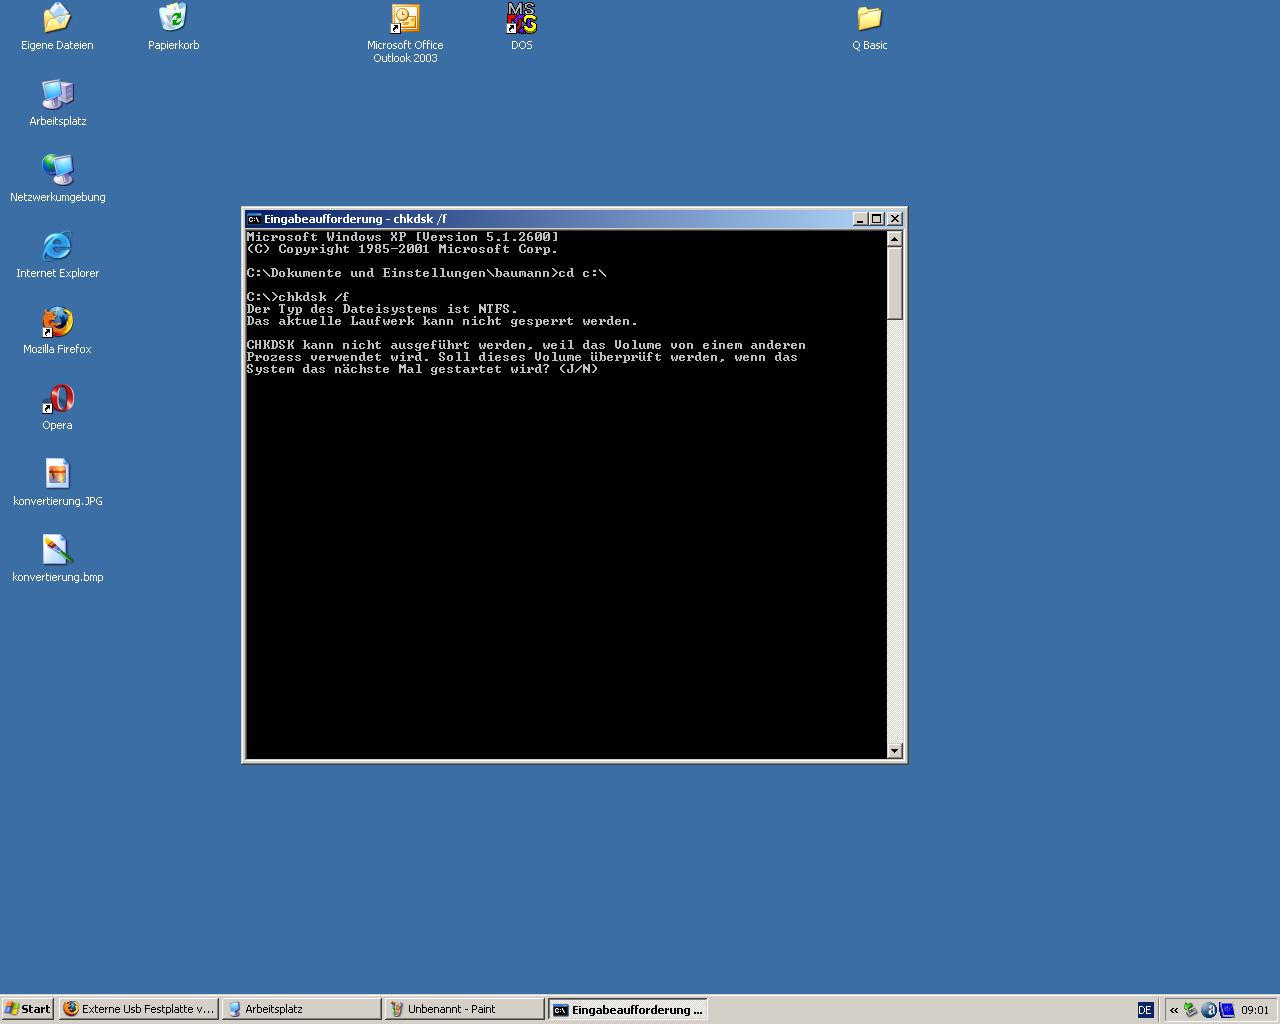Expand hidden tray icons with the chevron

coord(1174,1010)
